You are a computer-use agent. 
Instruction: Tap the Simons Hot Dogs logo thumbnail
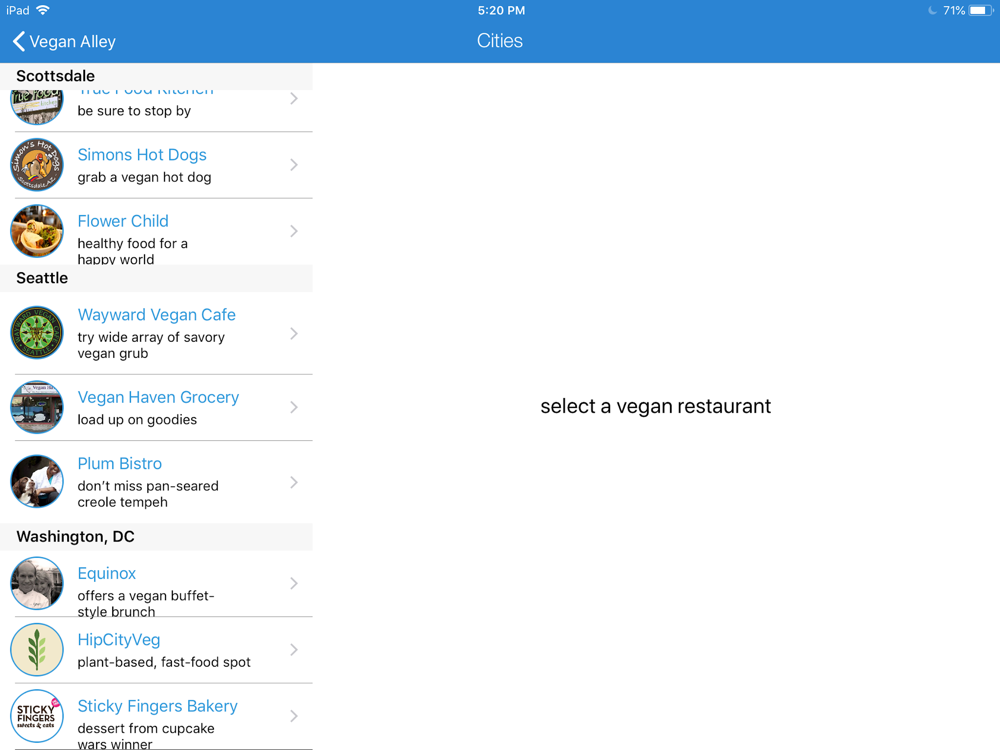click(37, 165)
